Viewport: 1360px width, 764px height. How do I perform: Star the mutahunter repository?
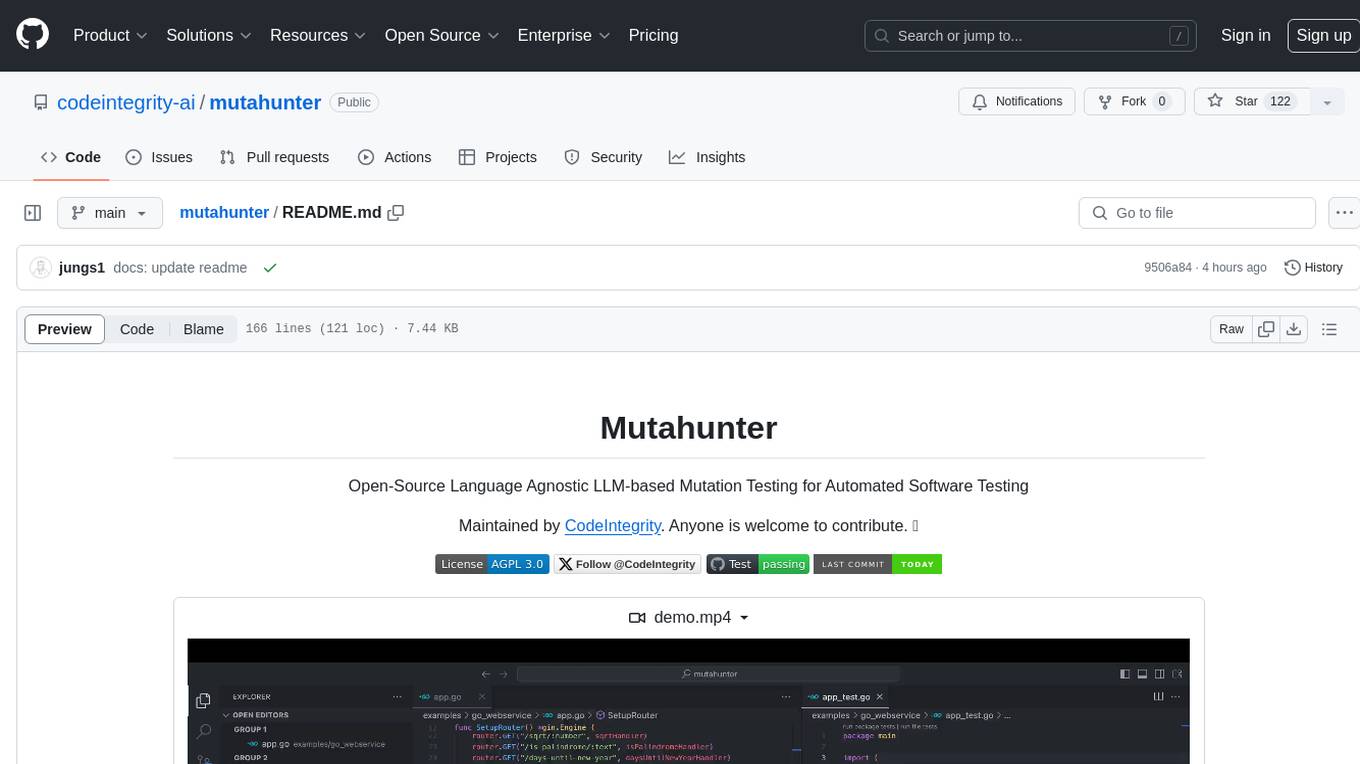(x=1252, y=102)
